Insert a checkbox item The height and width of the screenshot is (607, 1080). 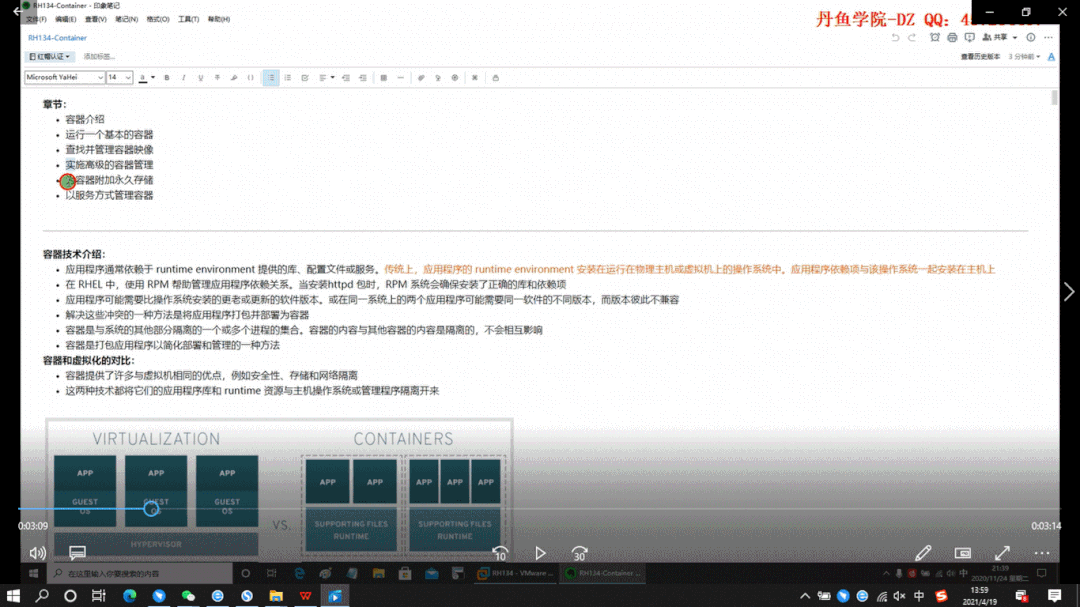(304, 78)
